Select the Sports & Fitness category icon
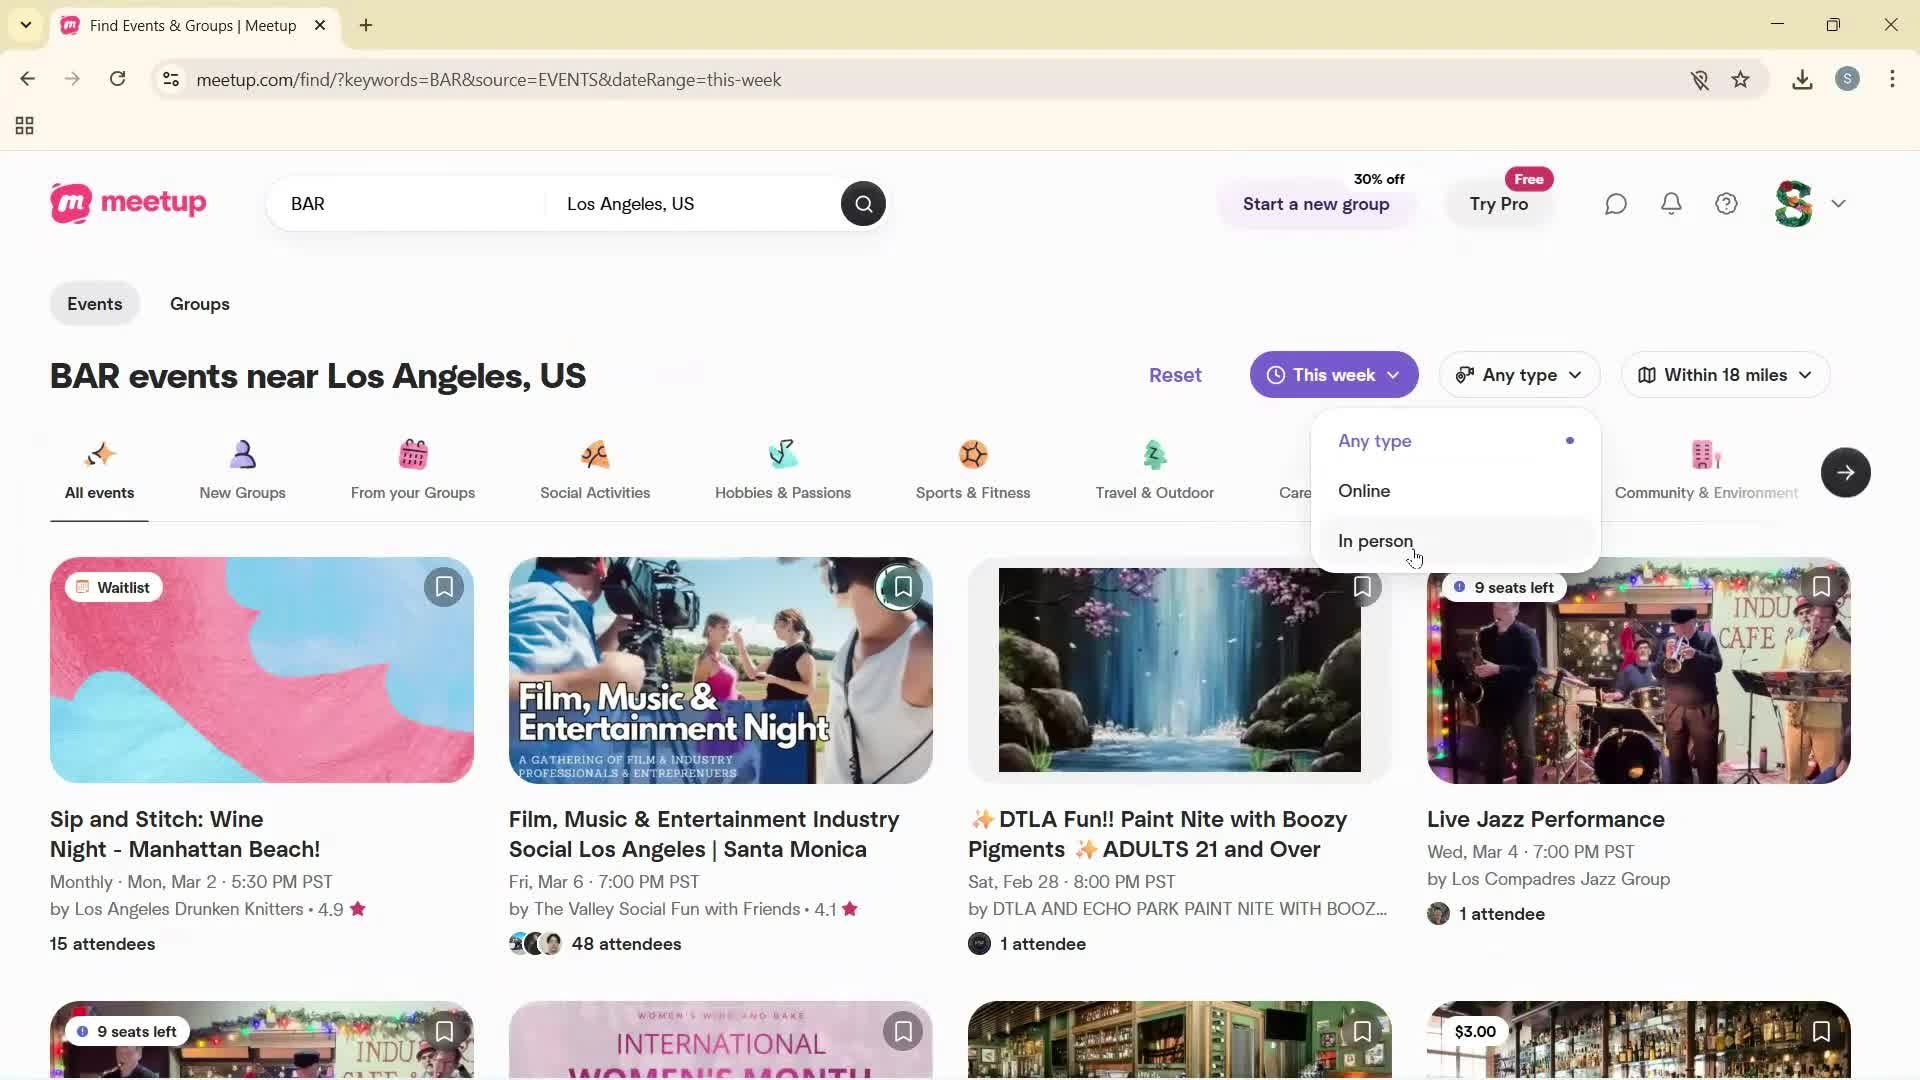Image resolution: width=1920 pixels, height=1080 pixels. point(973,455)
